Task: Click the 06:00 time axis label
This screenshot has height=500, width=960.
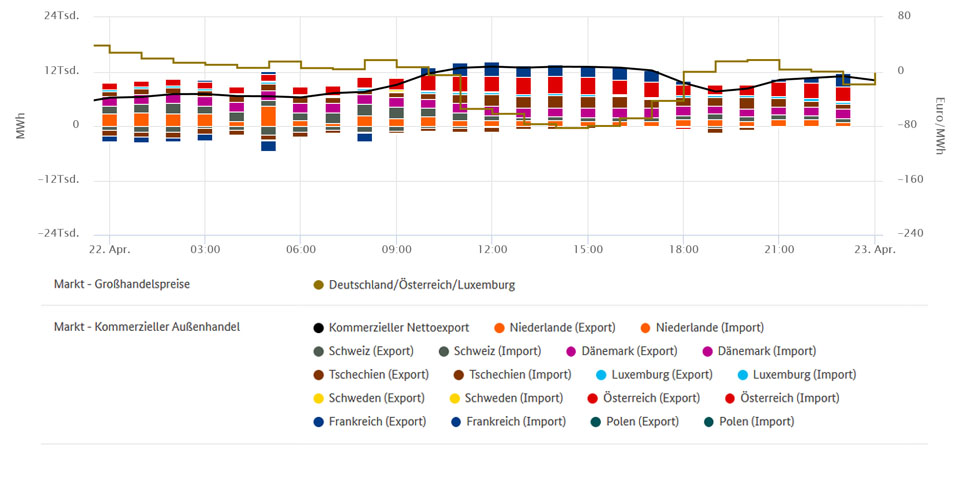Action: (x=301, y=250)
